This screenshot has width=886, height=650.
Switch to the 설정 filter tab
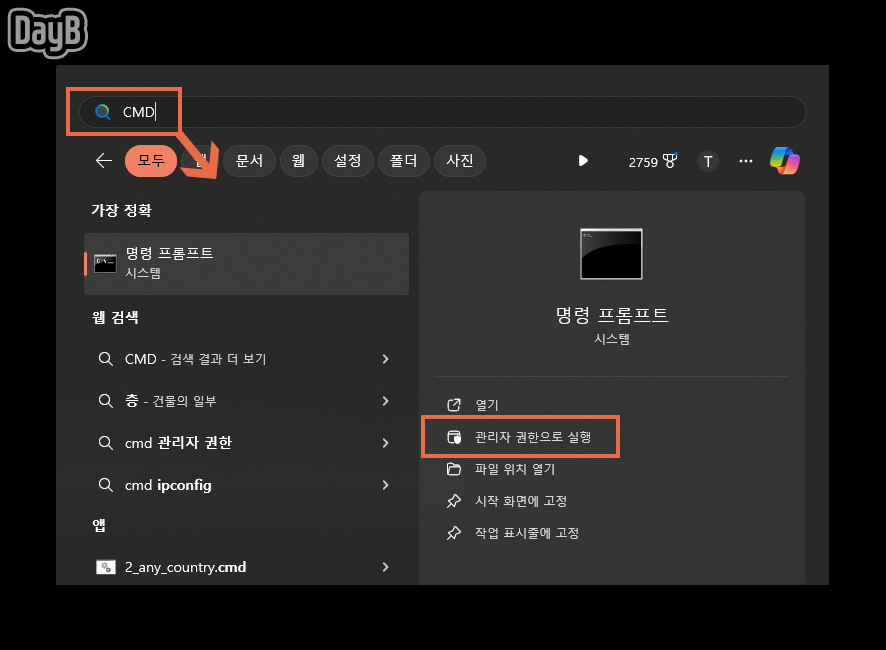348,161
